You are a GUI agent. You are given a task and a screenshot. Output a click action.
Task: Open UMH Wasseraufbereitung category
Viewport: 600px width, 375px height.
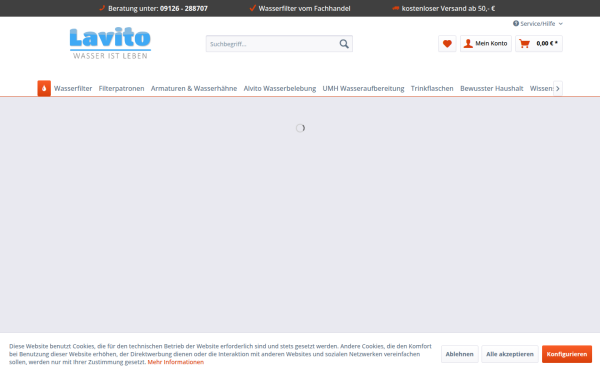point(363,88)
